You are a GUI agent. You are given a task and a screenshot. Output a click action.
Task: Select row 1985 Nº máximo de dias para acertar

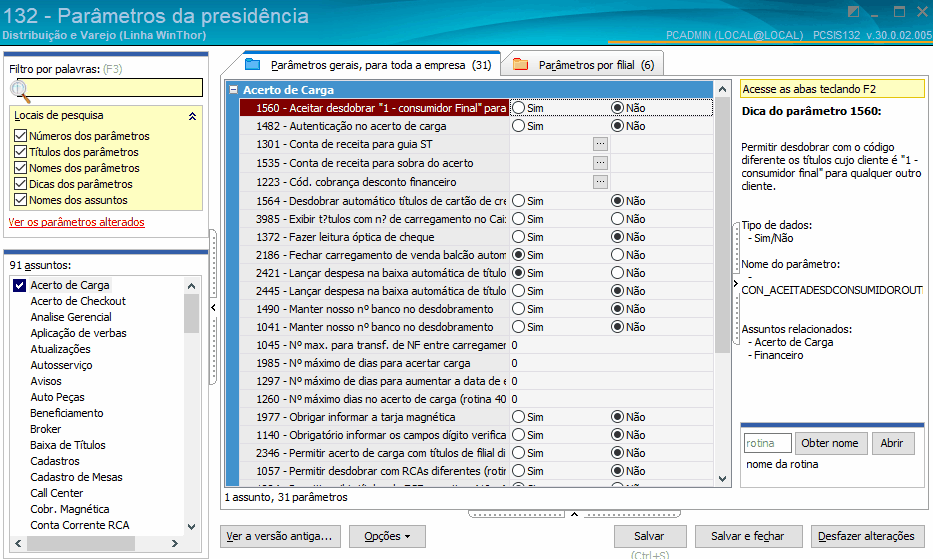[x=476, y=363]
